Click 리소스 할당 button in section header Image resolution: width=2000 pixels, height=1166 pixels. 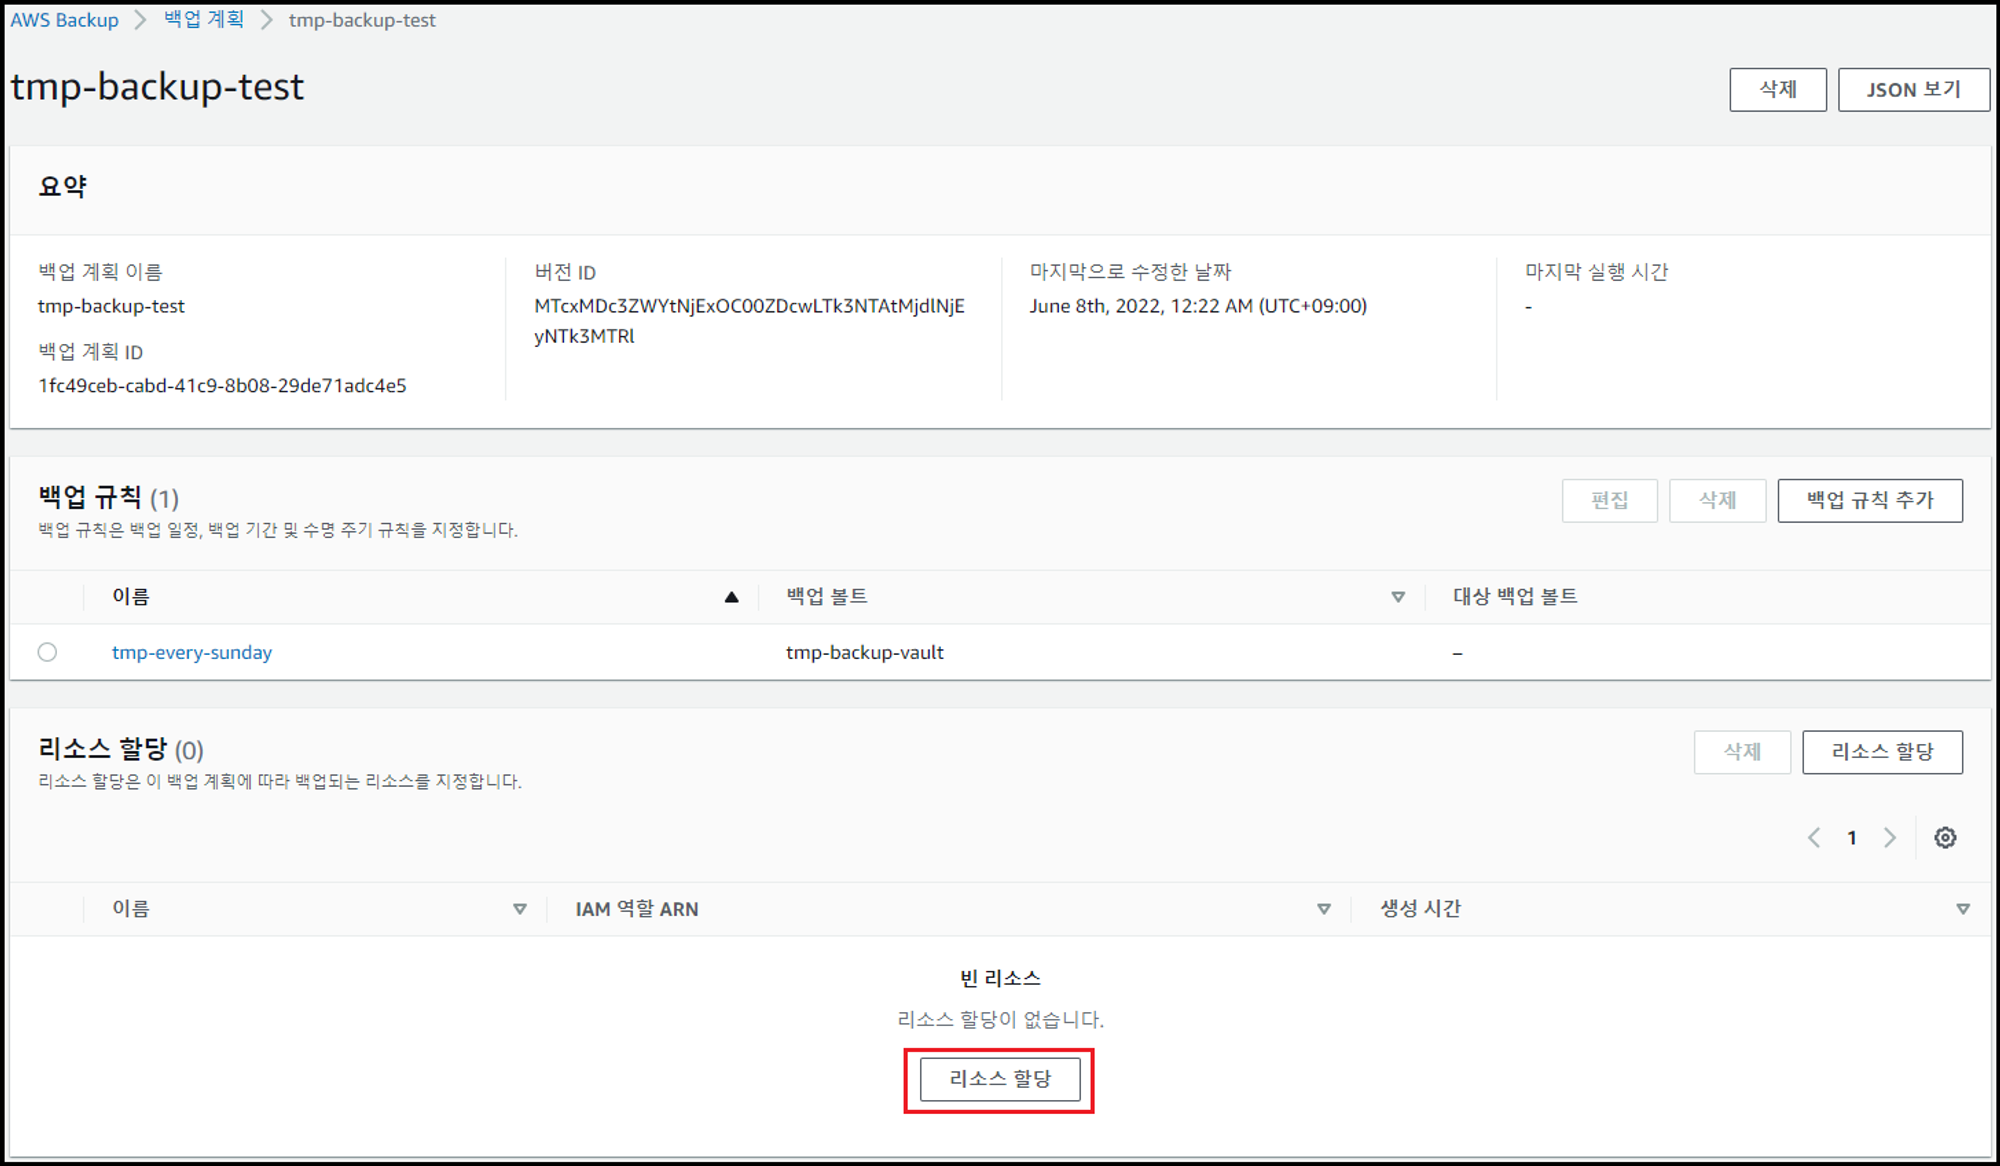tap(1881, 752)
